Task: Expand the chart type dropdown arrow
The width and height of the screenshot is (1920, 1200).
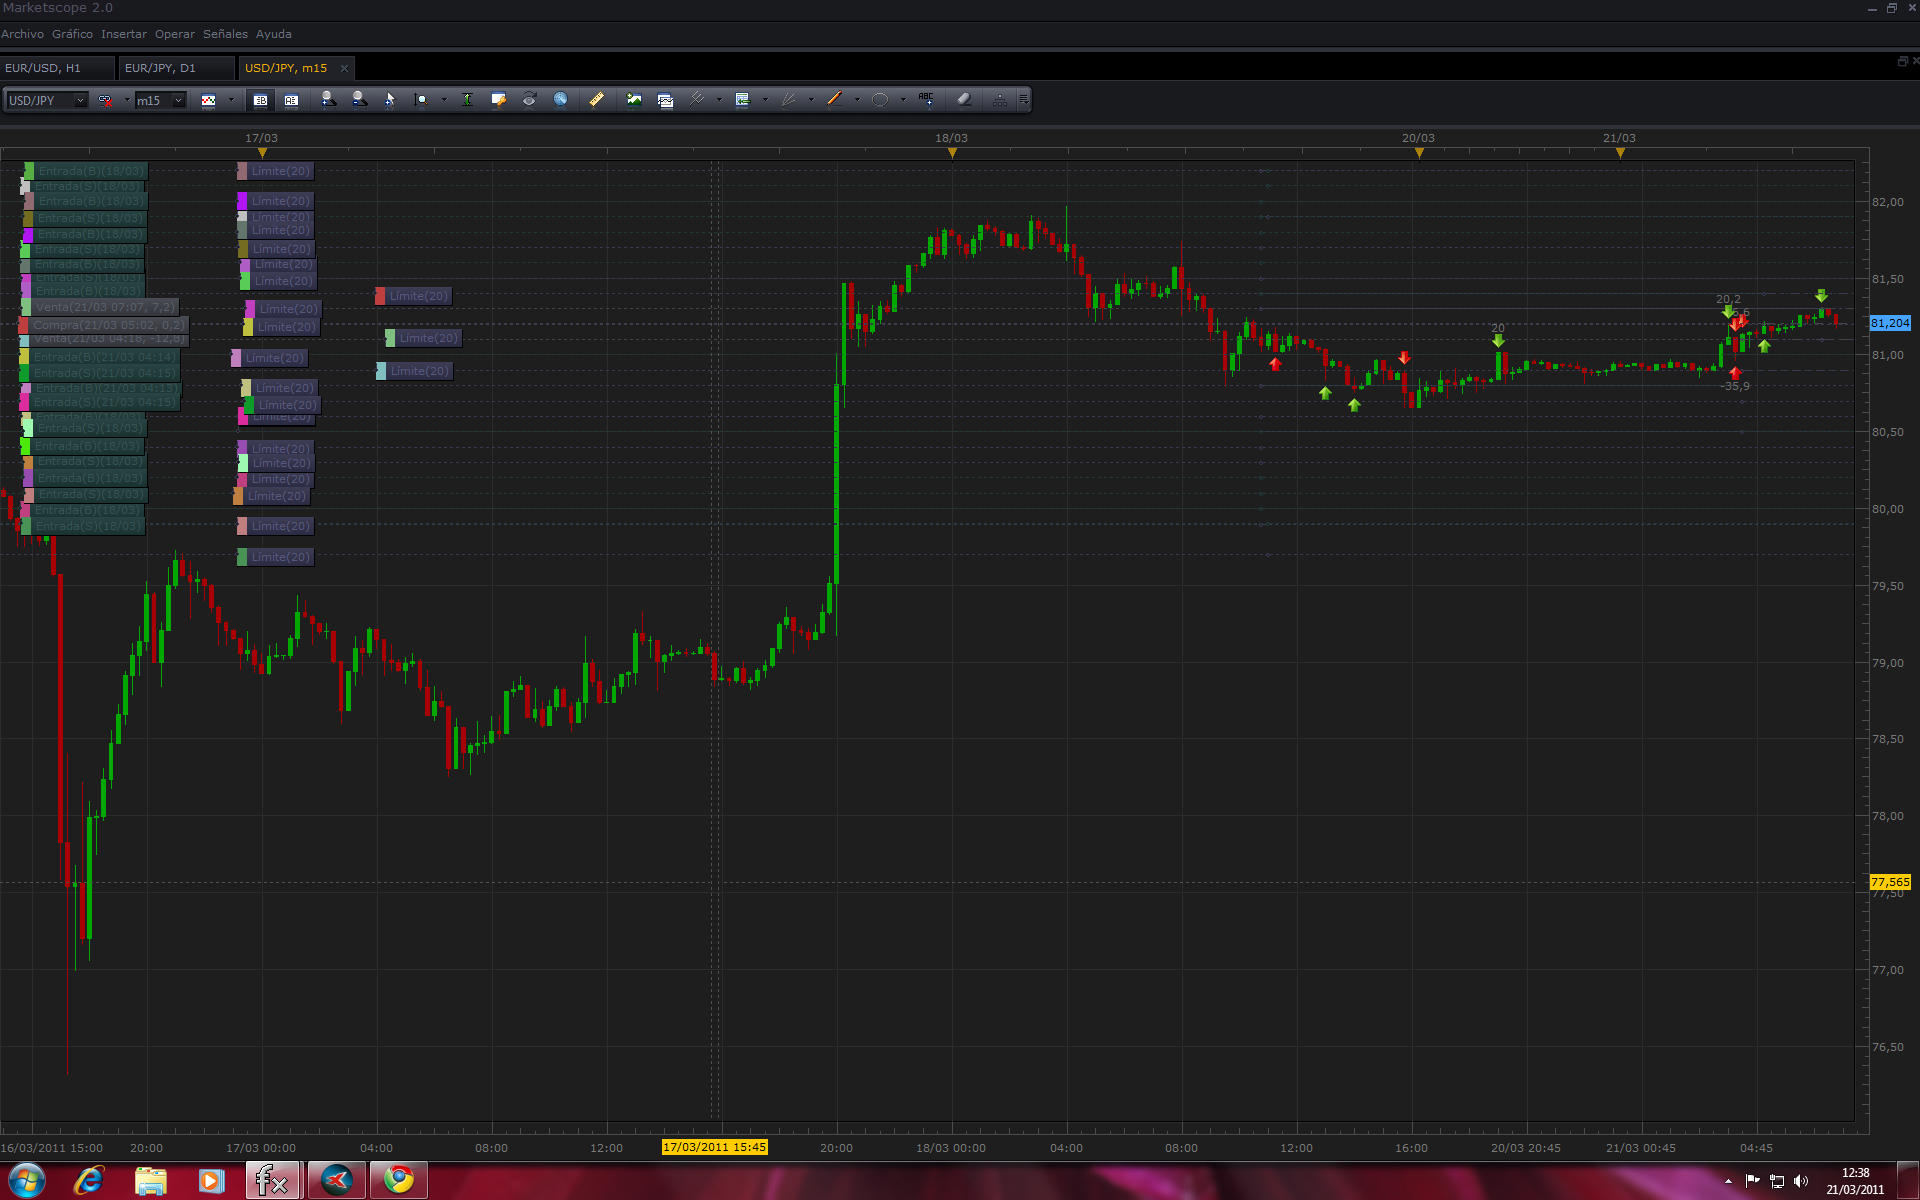Action: coord(231,100)
